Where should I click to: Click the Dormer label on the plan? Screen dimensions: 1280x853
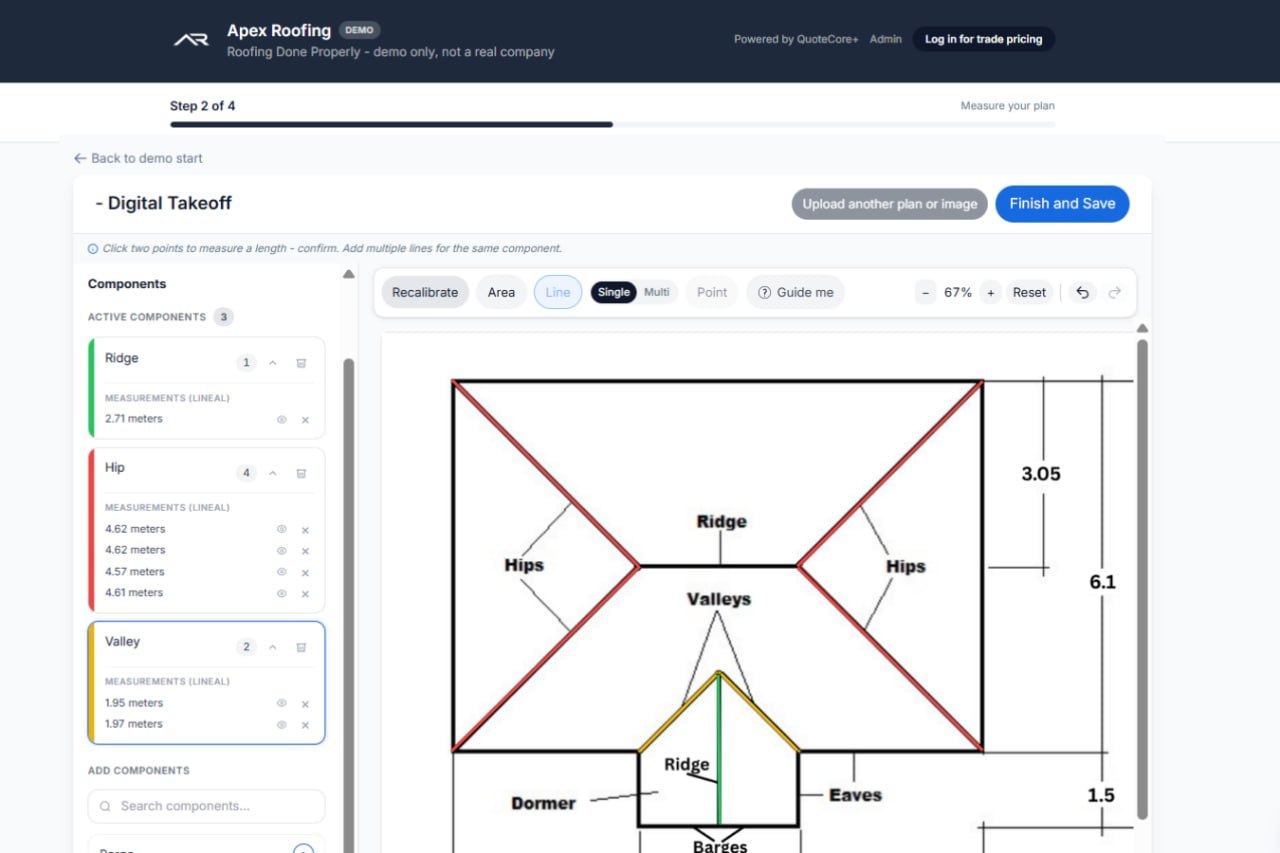click(543, 803)
